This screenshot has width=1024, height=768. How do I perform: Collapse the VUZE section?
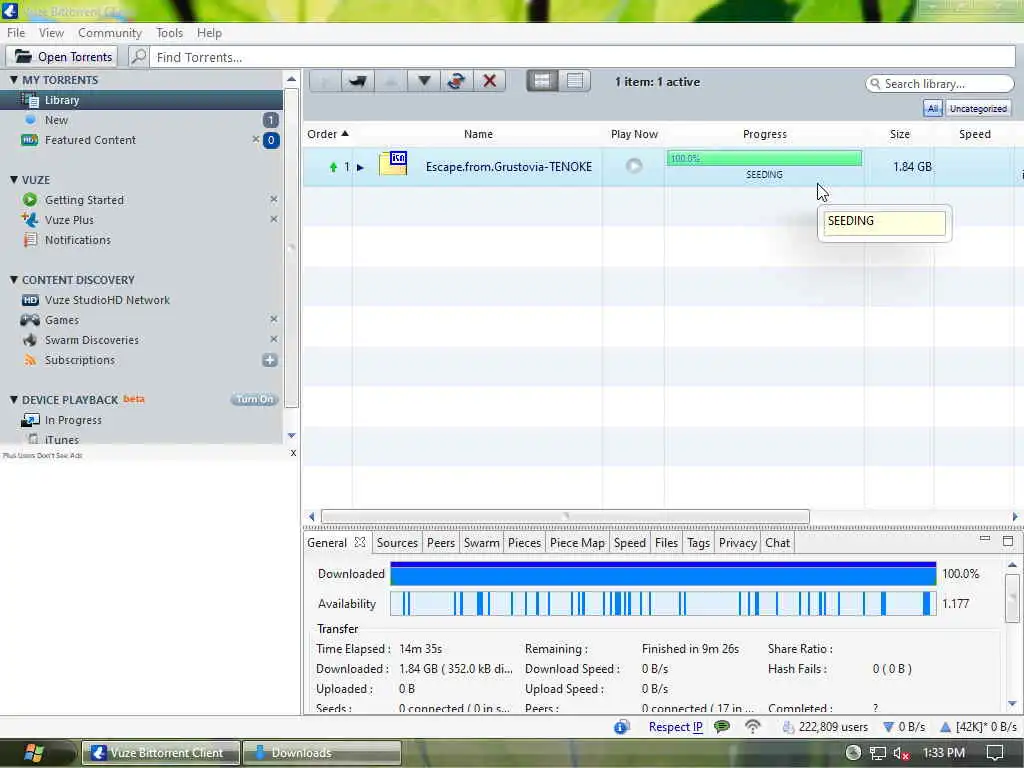click(x=13, y=180)
